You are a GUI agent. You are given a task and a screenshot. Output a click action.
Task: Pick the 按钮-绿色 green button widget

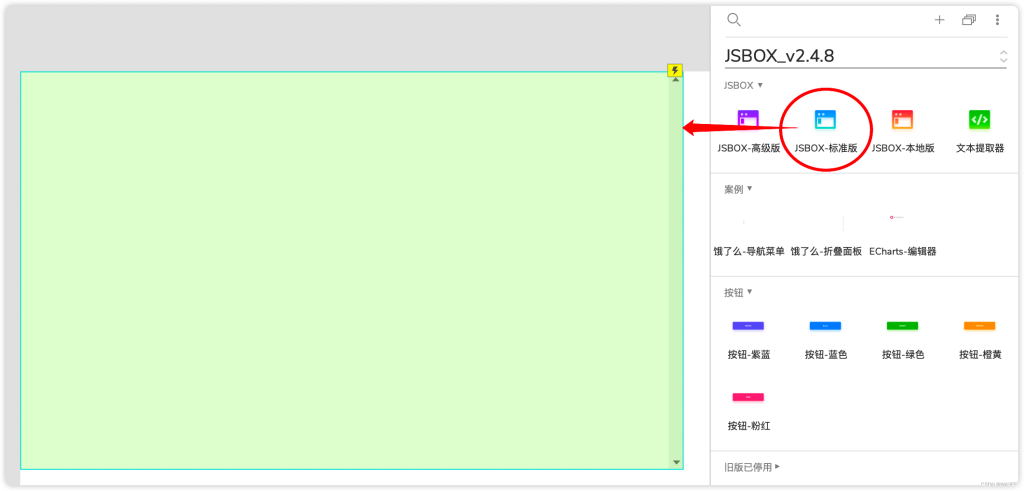point(902,326)
